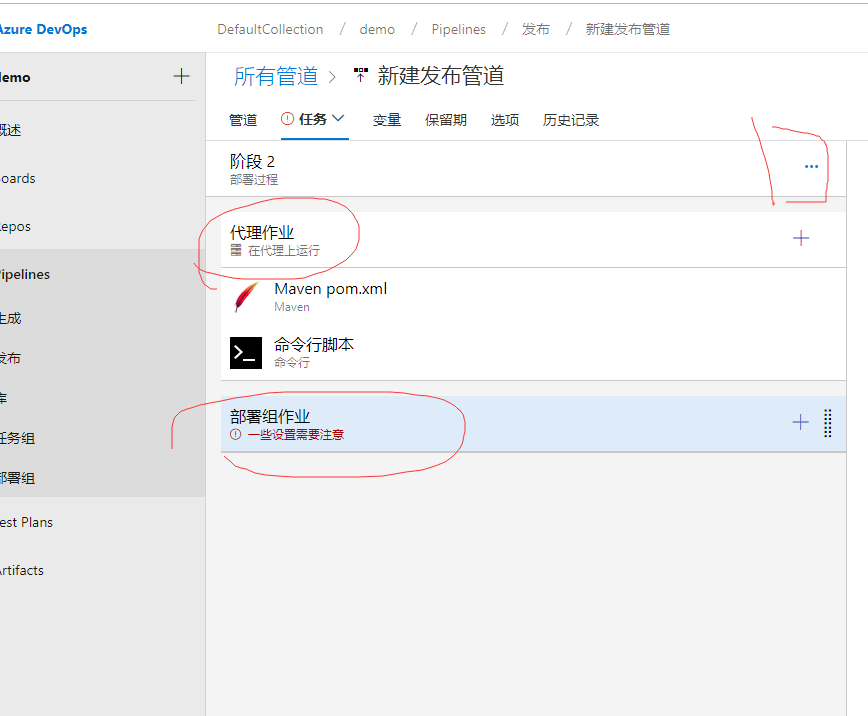
Task: Select the 保留期 tab
Action: pos(446,120)
